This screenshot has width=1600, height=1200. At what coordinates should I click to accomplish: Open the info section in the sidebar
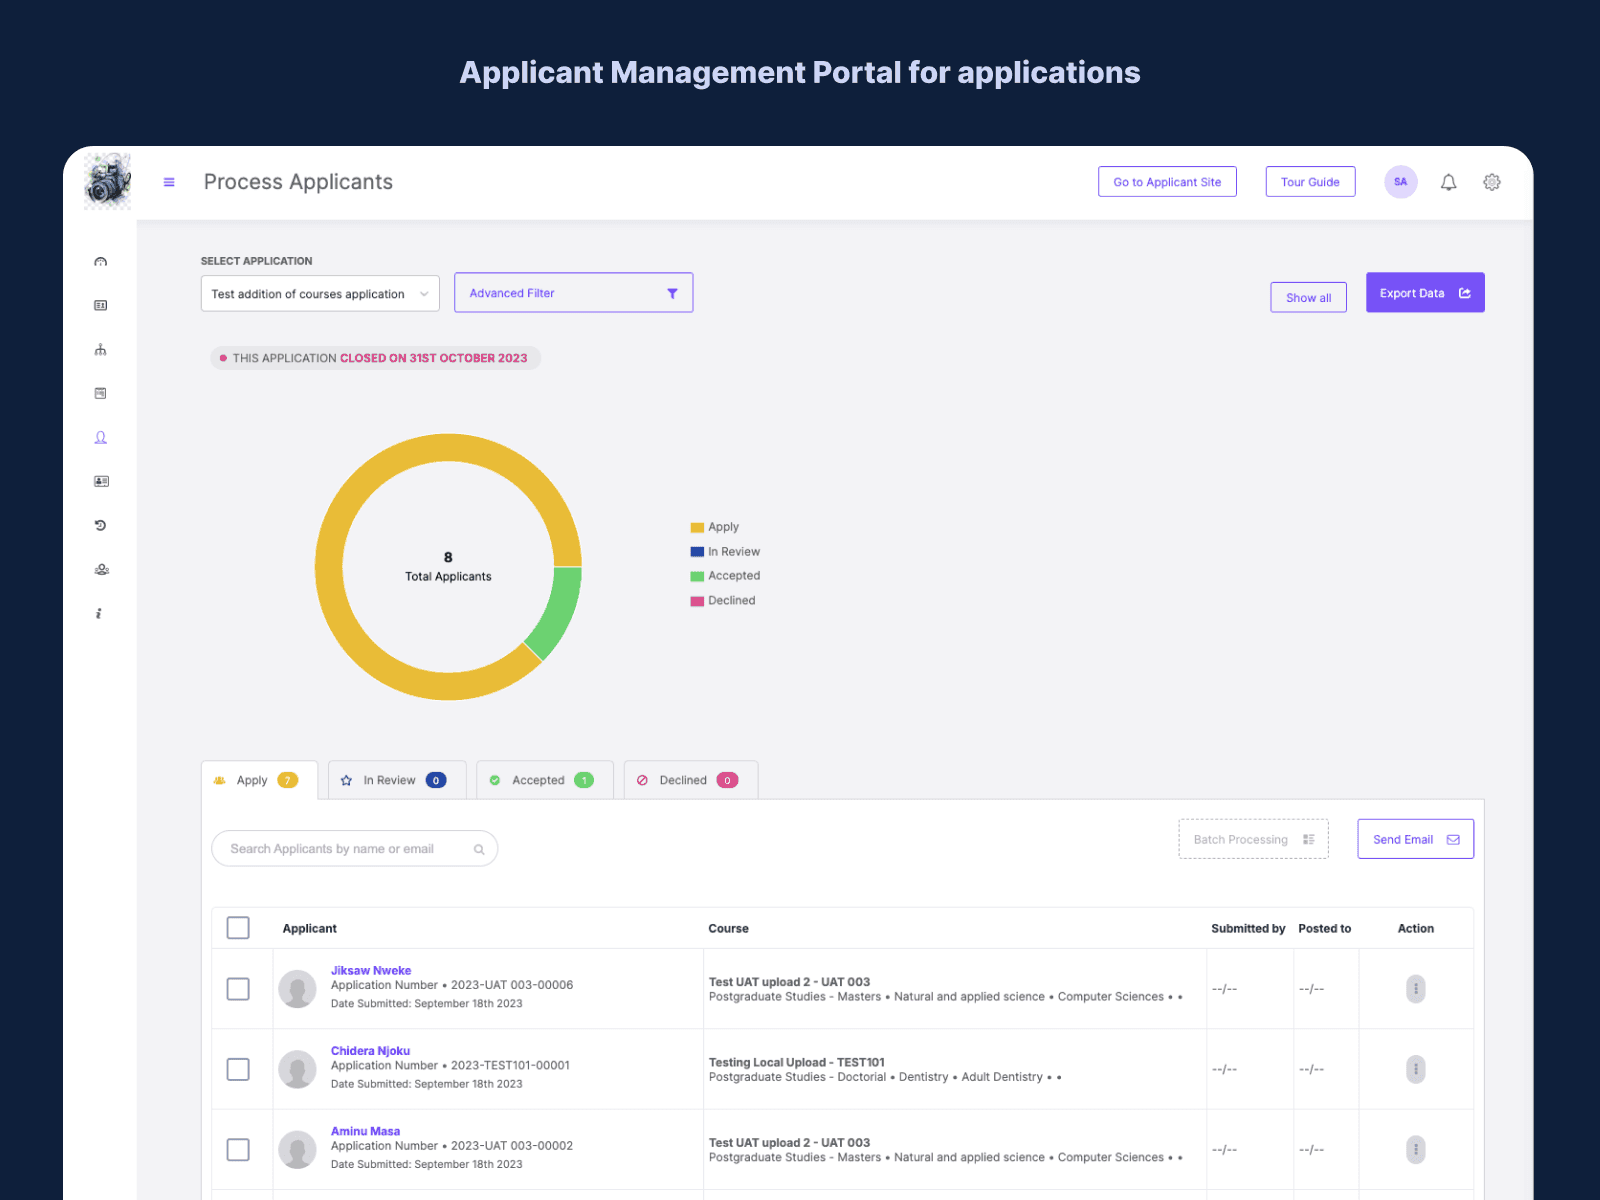pyautogui.click(x=99, y=613)
